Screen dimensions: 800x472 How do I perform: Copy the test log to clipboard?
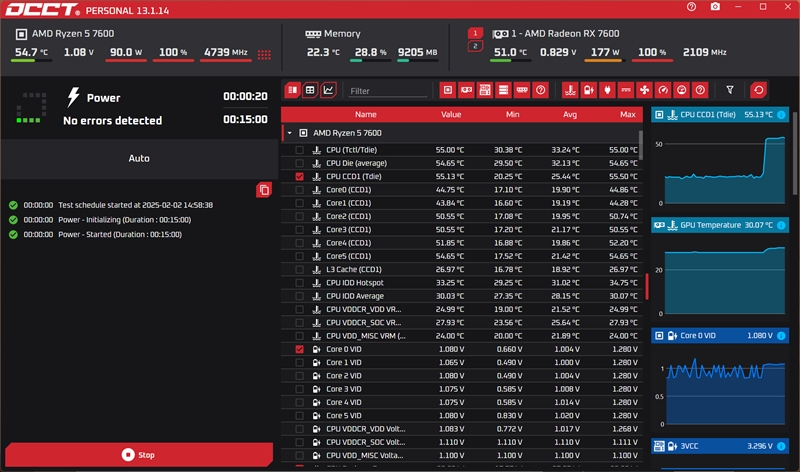click(x=264, y=190)
